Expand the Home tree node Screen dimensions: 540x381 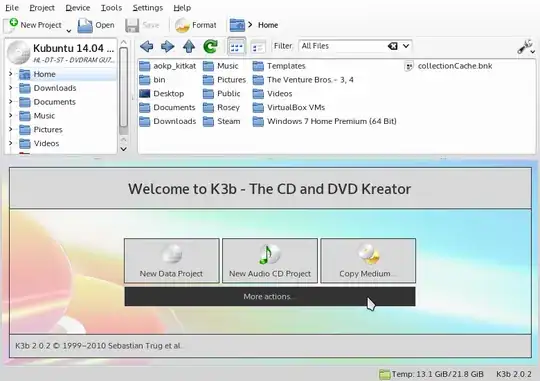click(10, 74)
